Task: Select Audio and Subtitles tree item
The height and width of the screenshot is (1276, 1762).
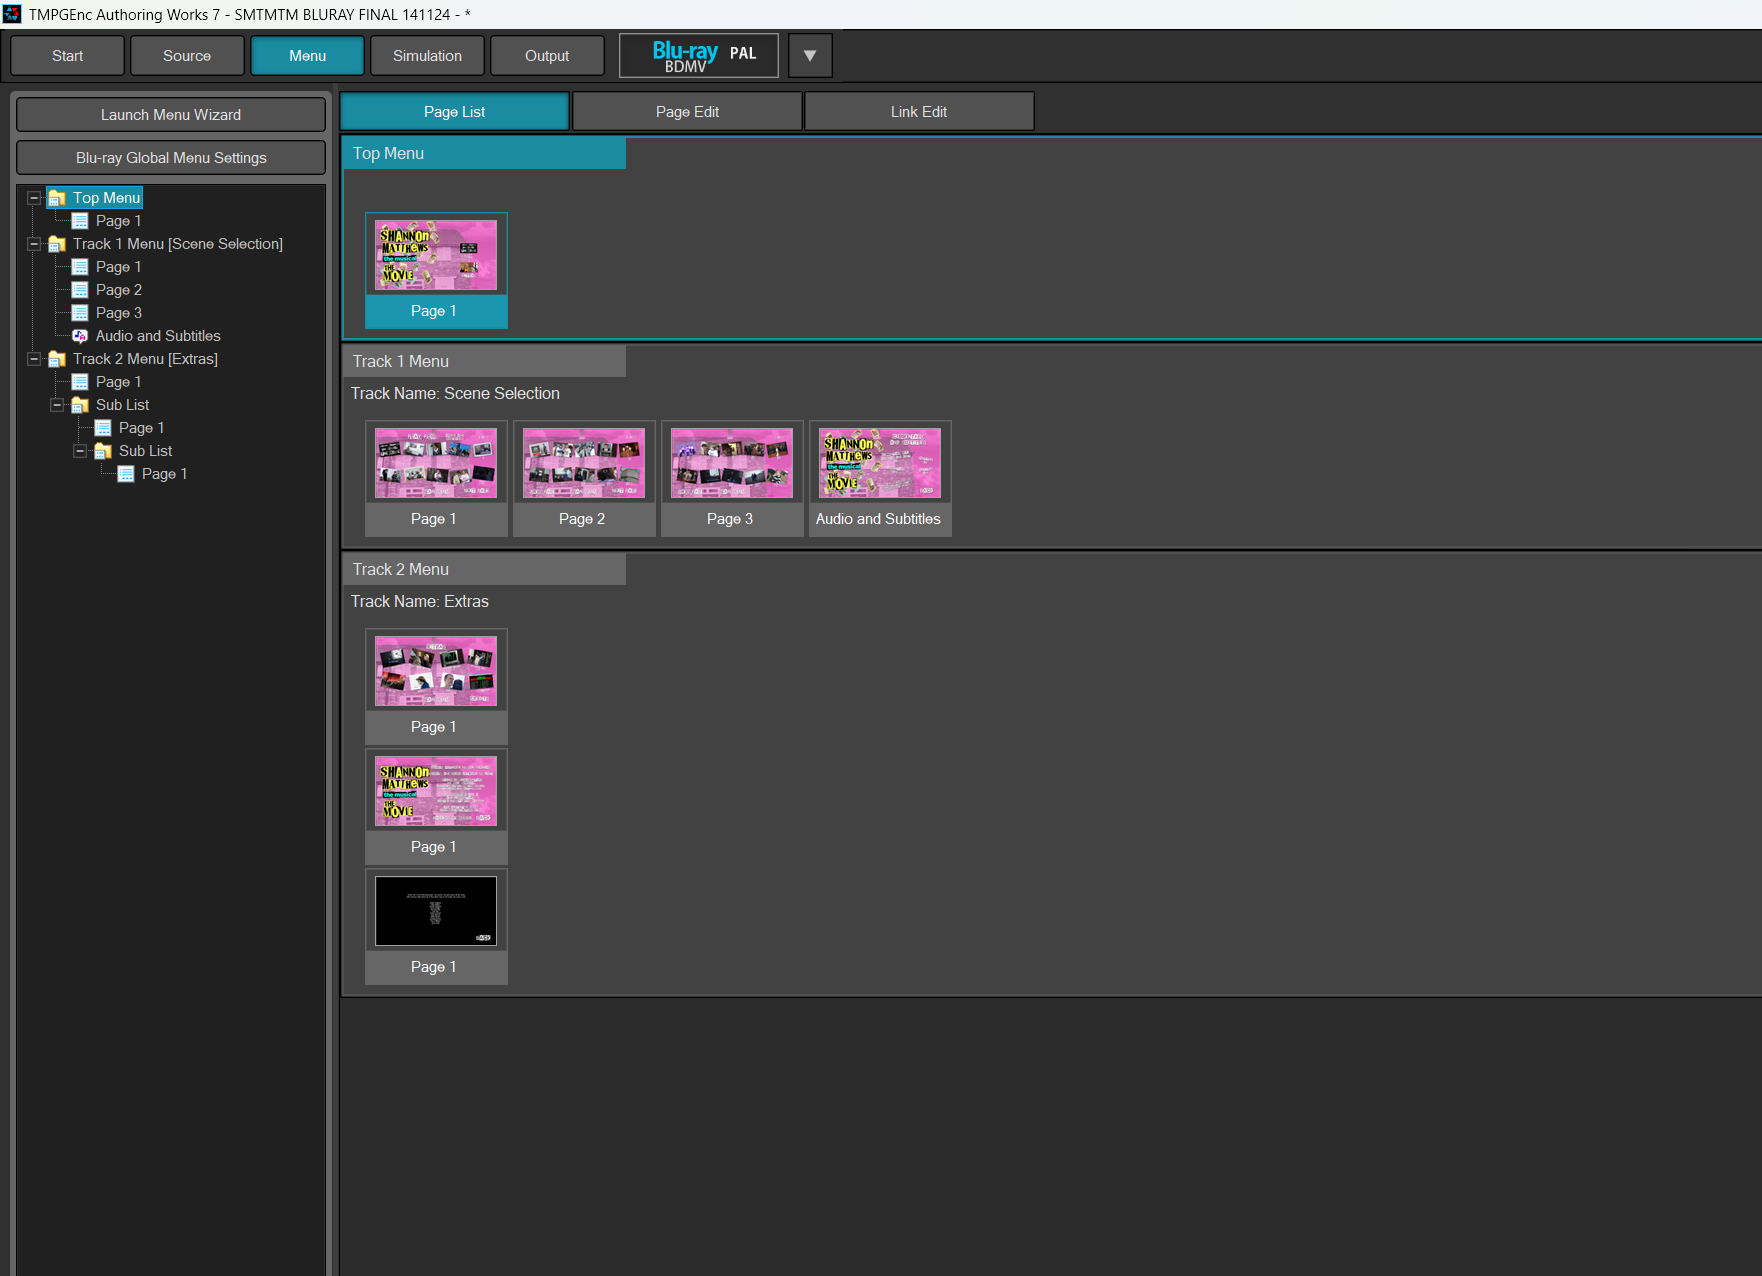Action: point(158,336)
